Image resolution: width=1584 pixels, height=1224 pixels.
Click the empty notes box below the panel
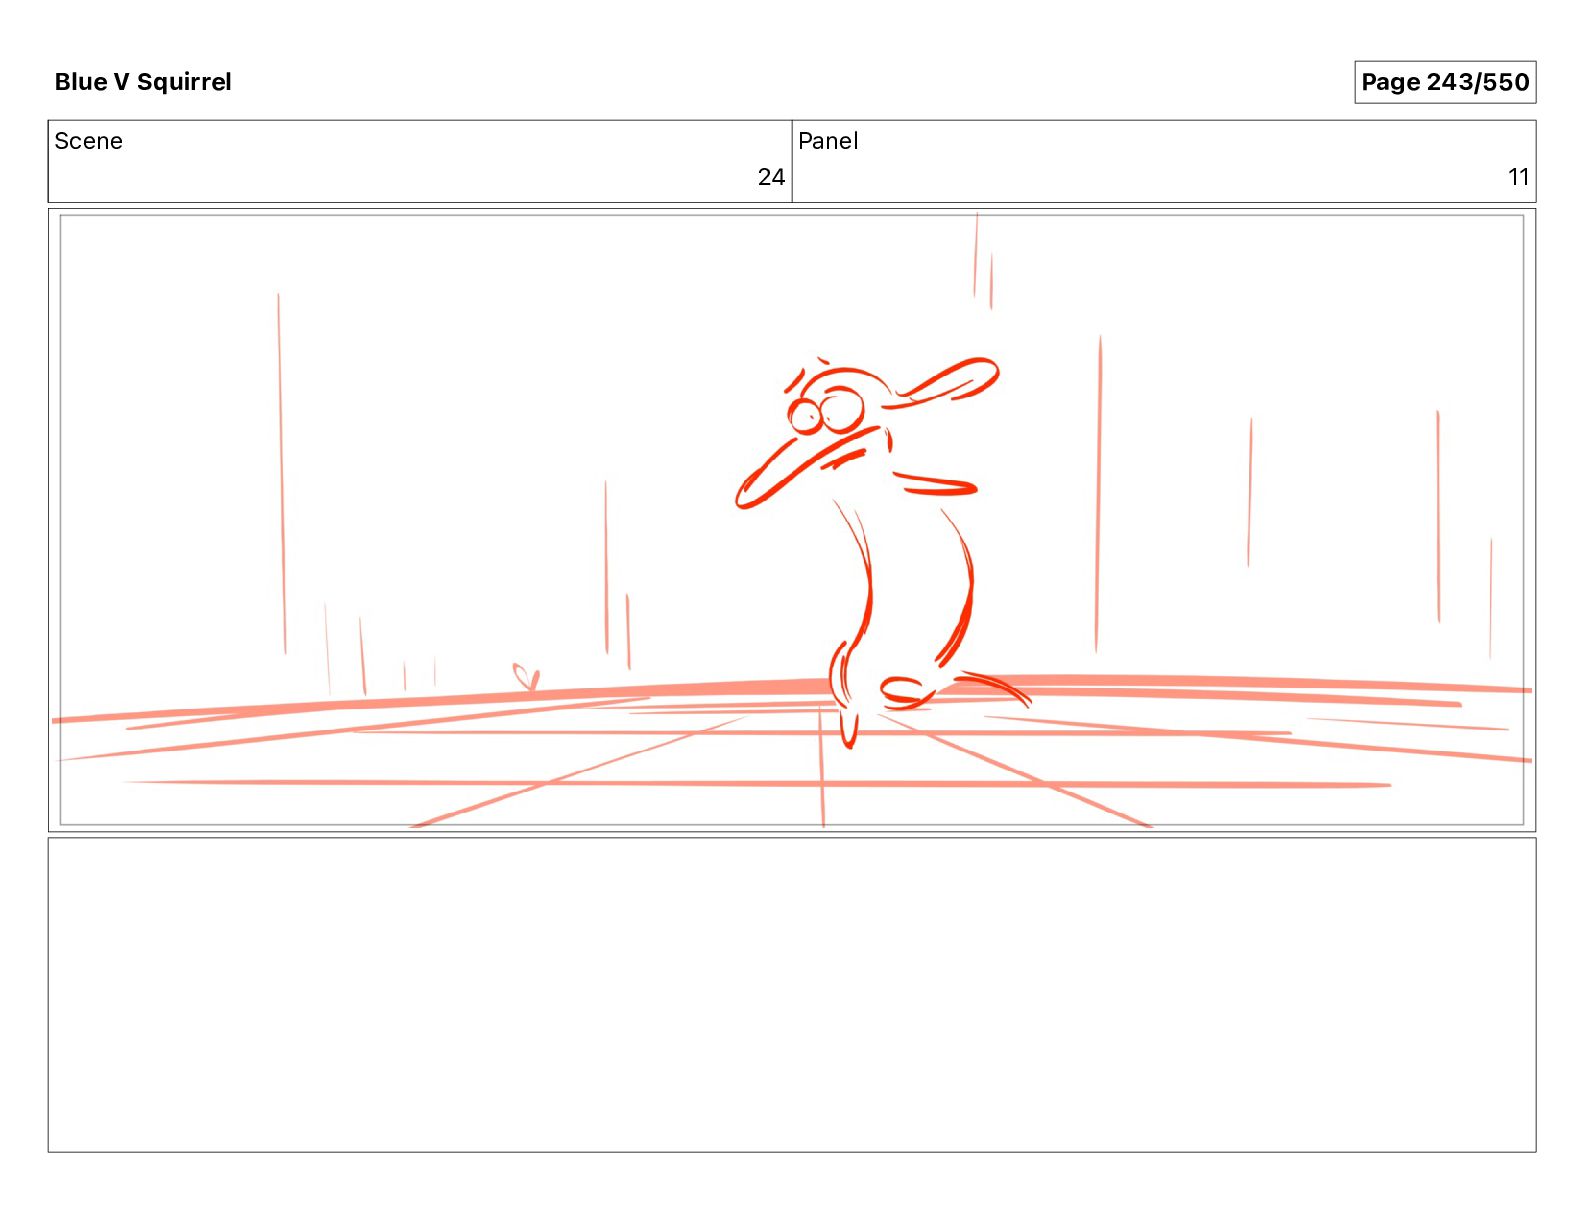coord(792,995)
